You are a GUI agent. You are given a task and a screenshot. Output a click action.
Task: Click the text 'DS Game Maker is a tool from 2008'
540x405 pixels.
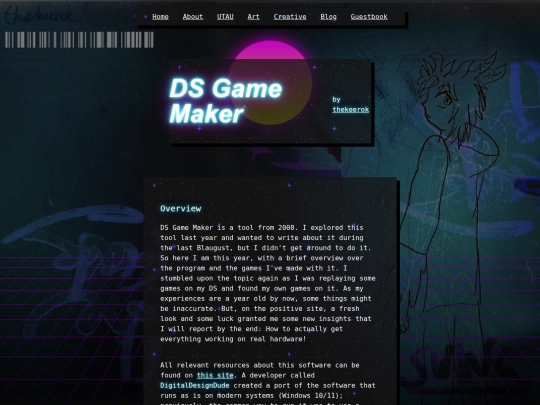pyautogui.click(x=227, y=228)
